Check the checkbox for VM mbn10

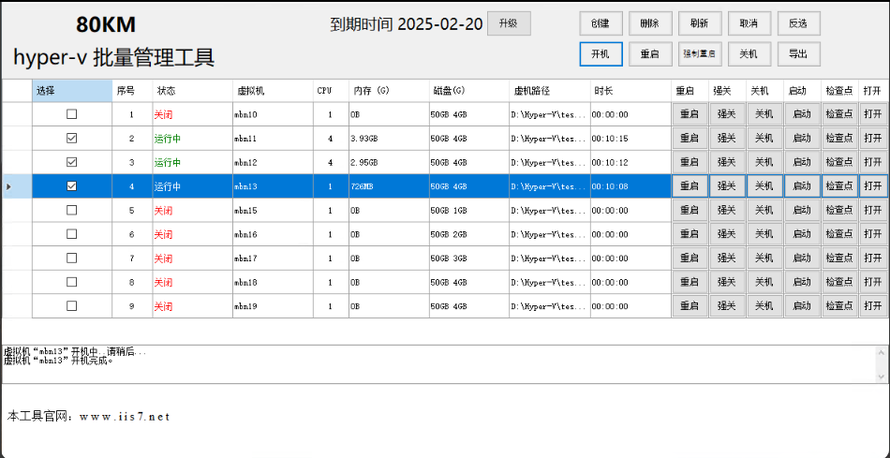(x=71, y=114)
